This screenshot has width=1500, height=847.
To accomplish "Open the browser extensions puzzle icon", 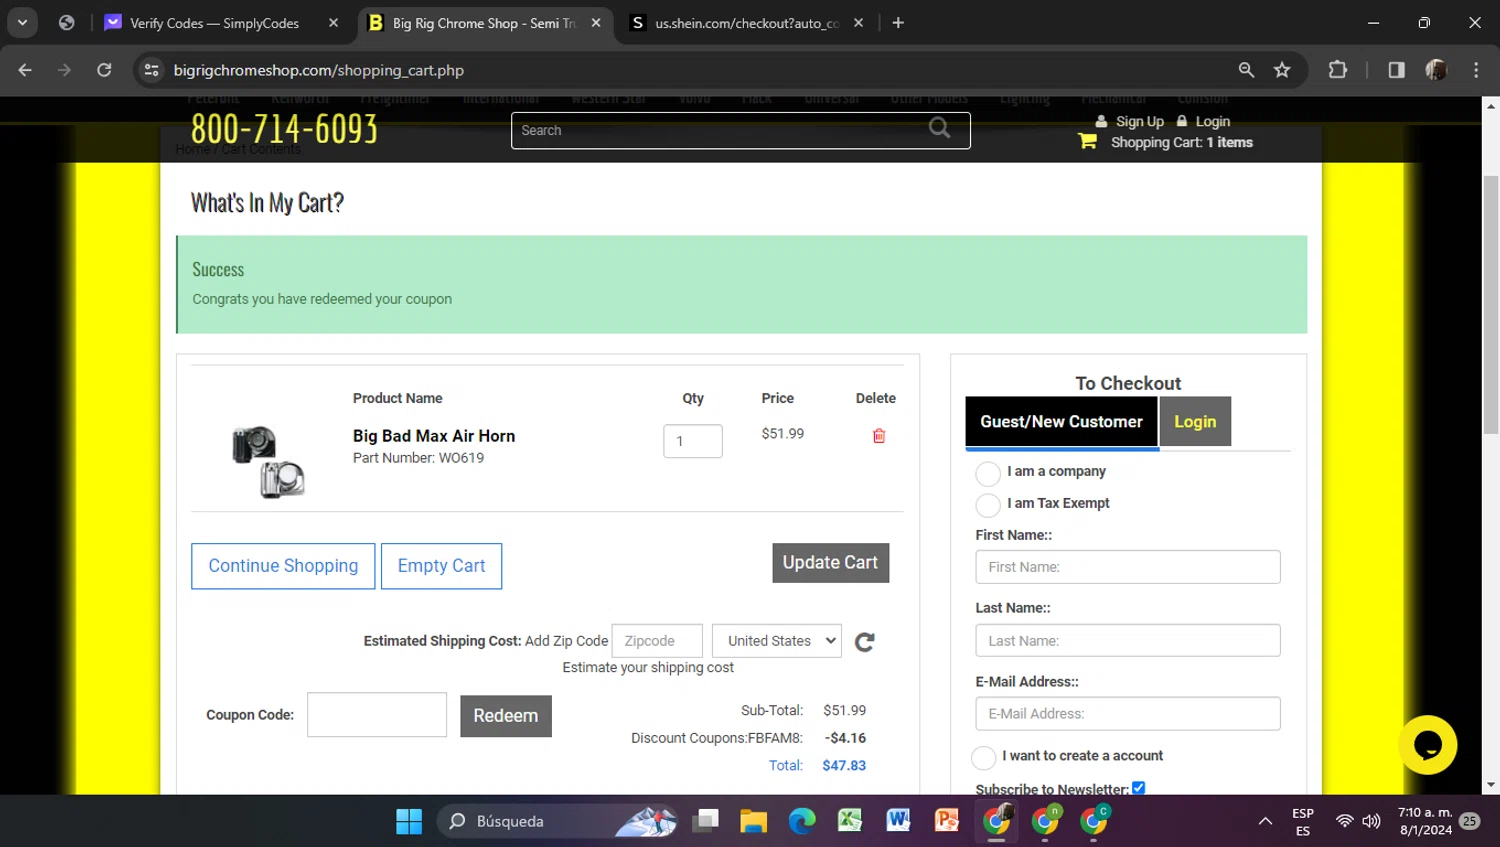I will point(1337,70).
